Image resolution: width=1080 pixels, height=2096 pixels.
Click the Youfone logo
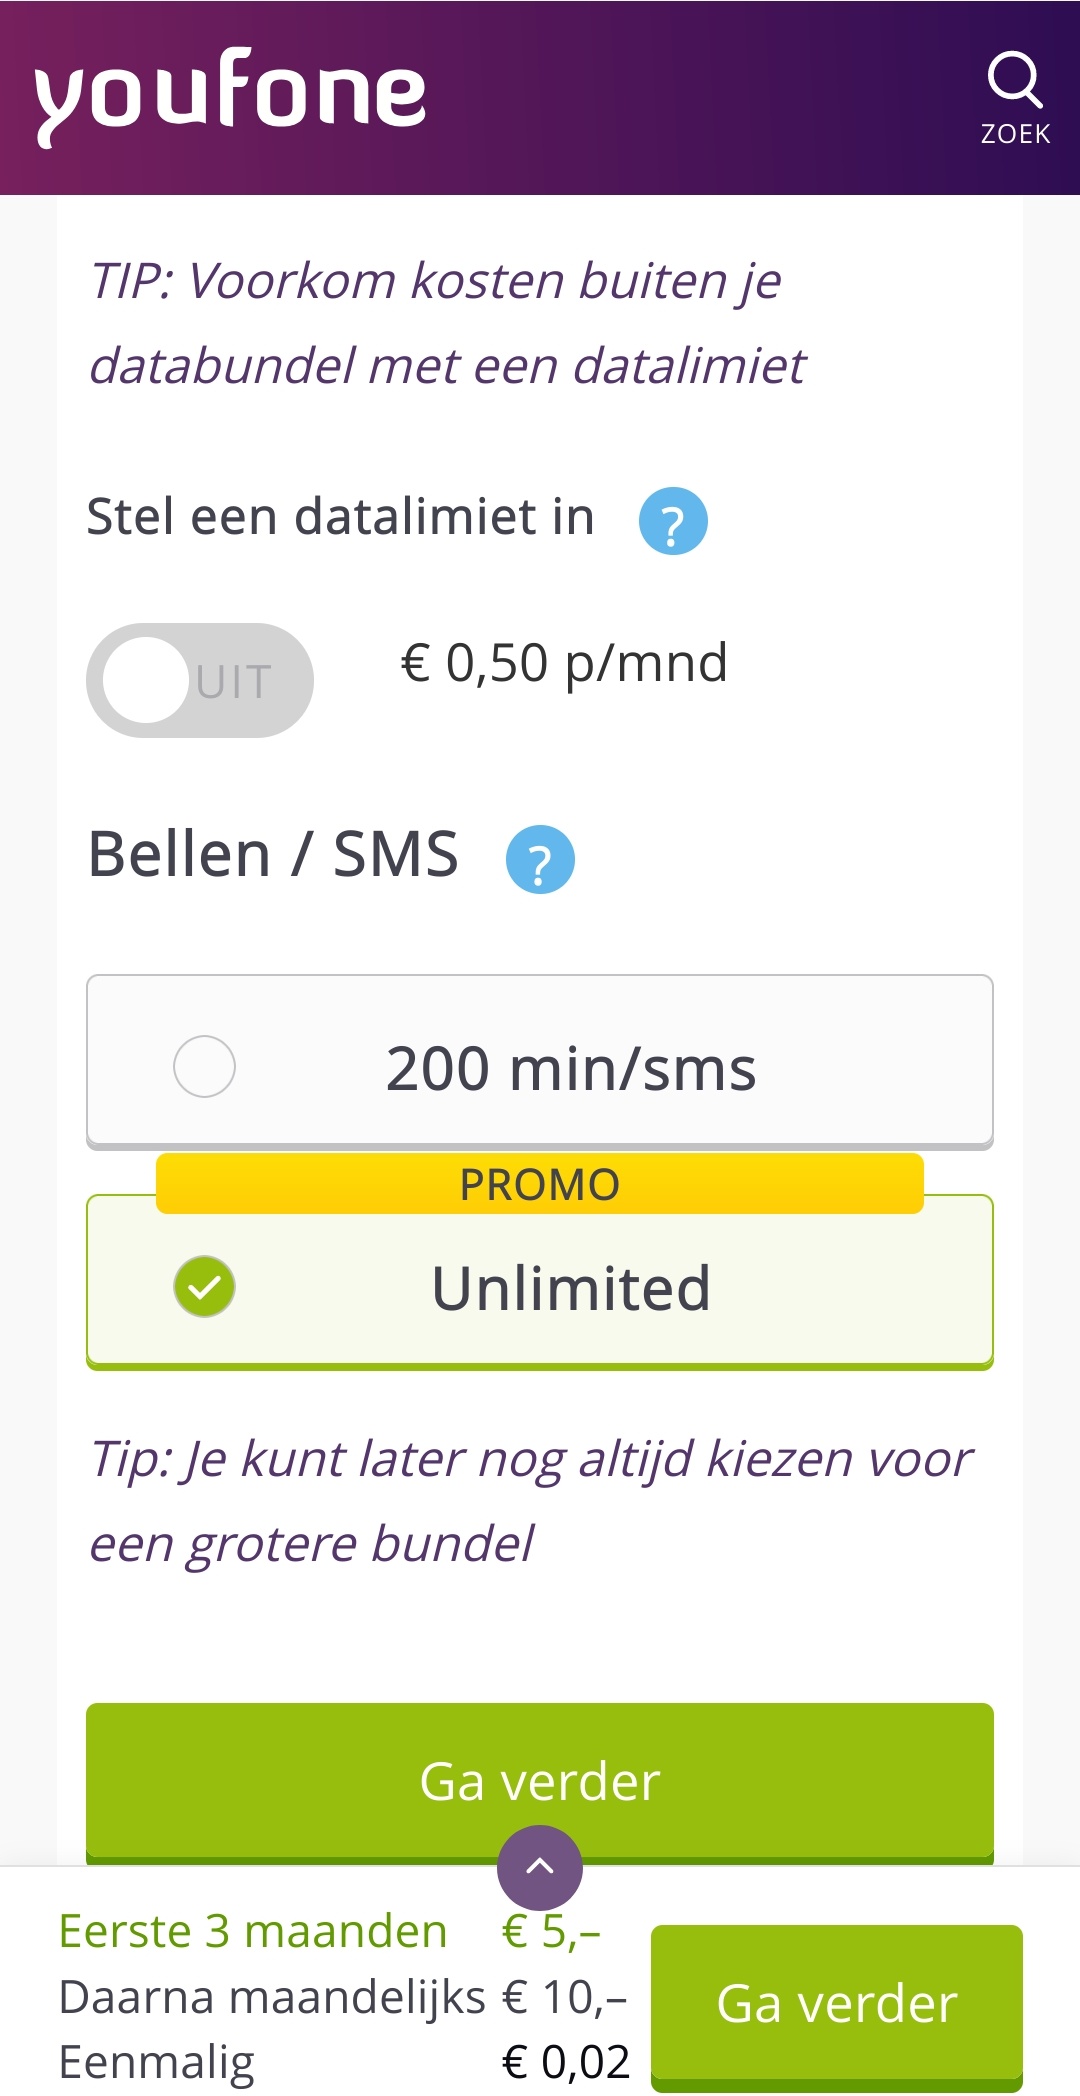pyautogui.click(x=231, y=95)
